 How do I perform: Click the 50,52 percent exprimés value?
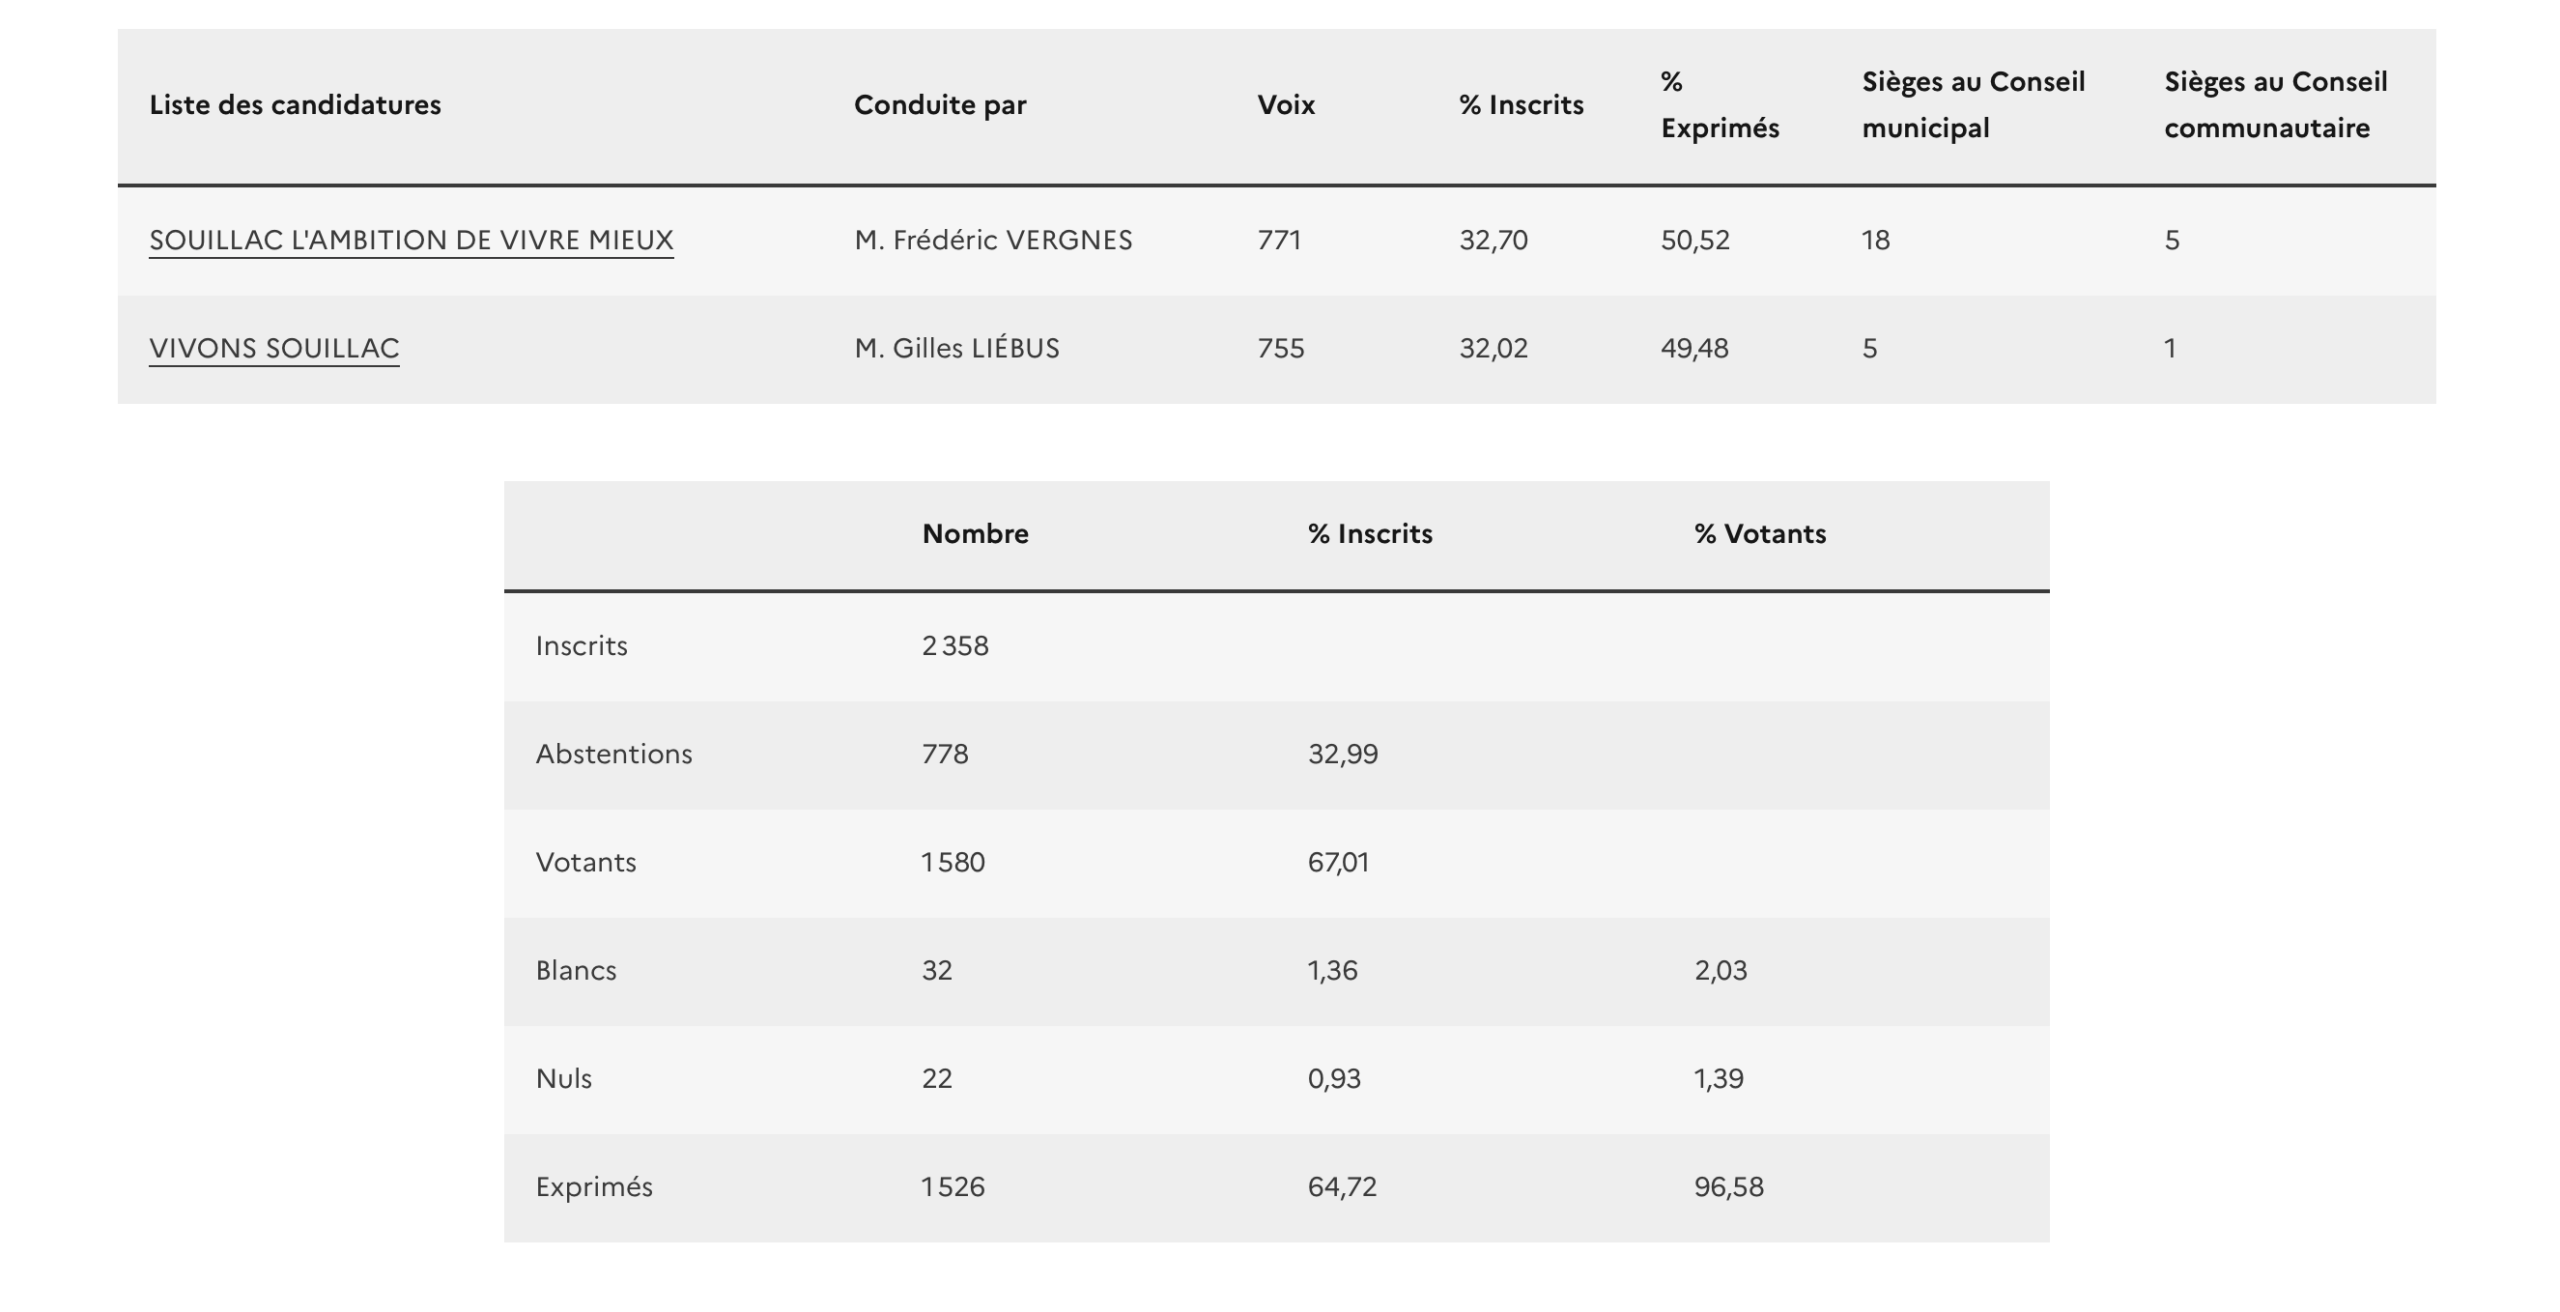1695,240
